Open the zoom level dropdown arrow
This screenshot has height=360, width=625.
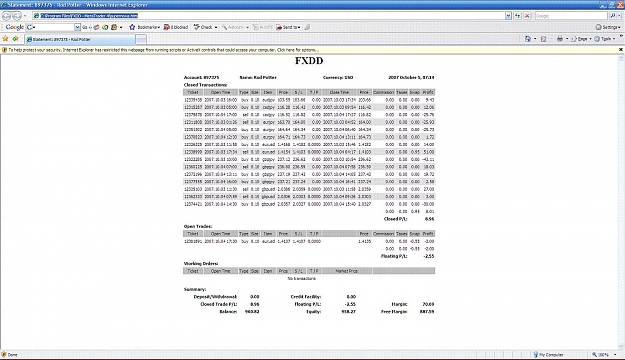tap(615, 354)
